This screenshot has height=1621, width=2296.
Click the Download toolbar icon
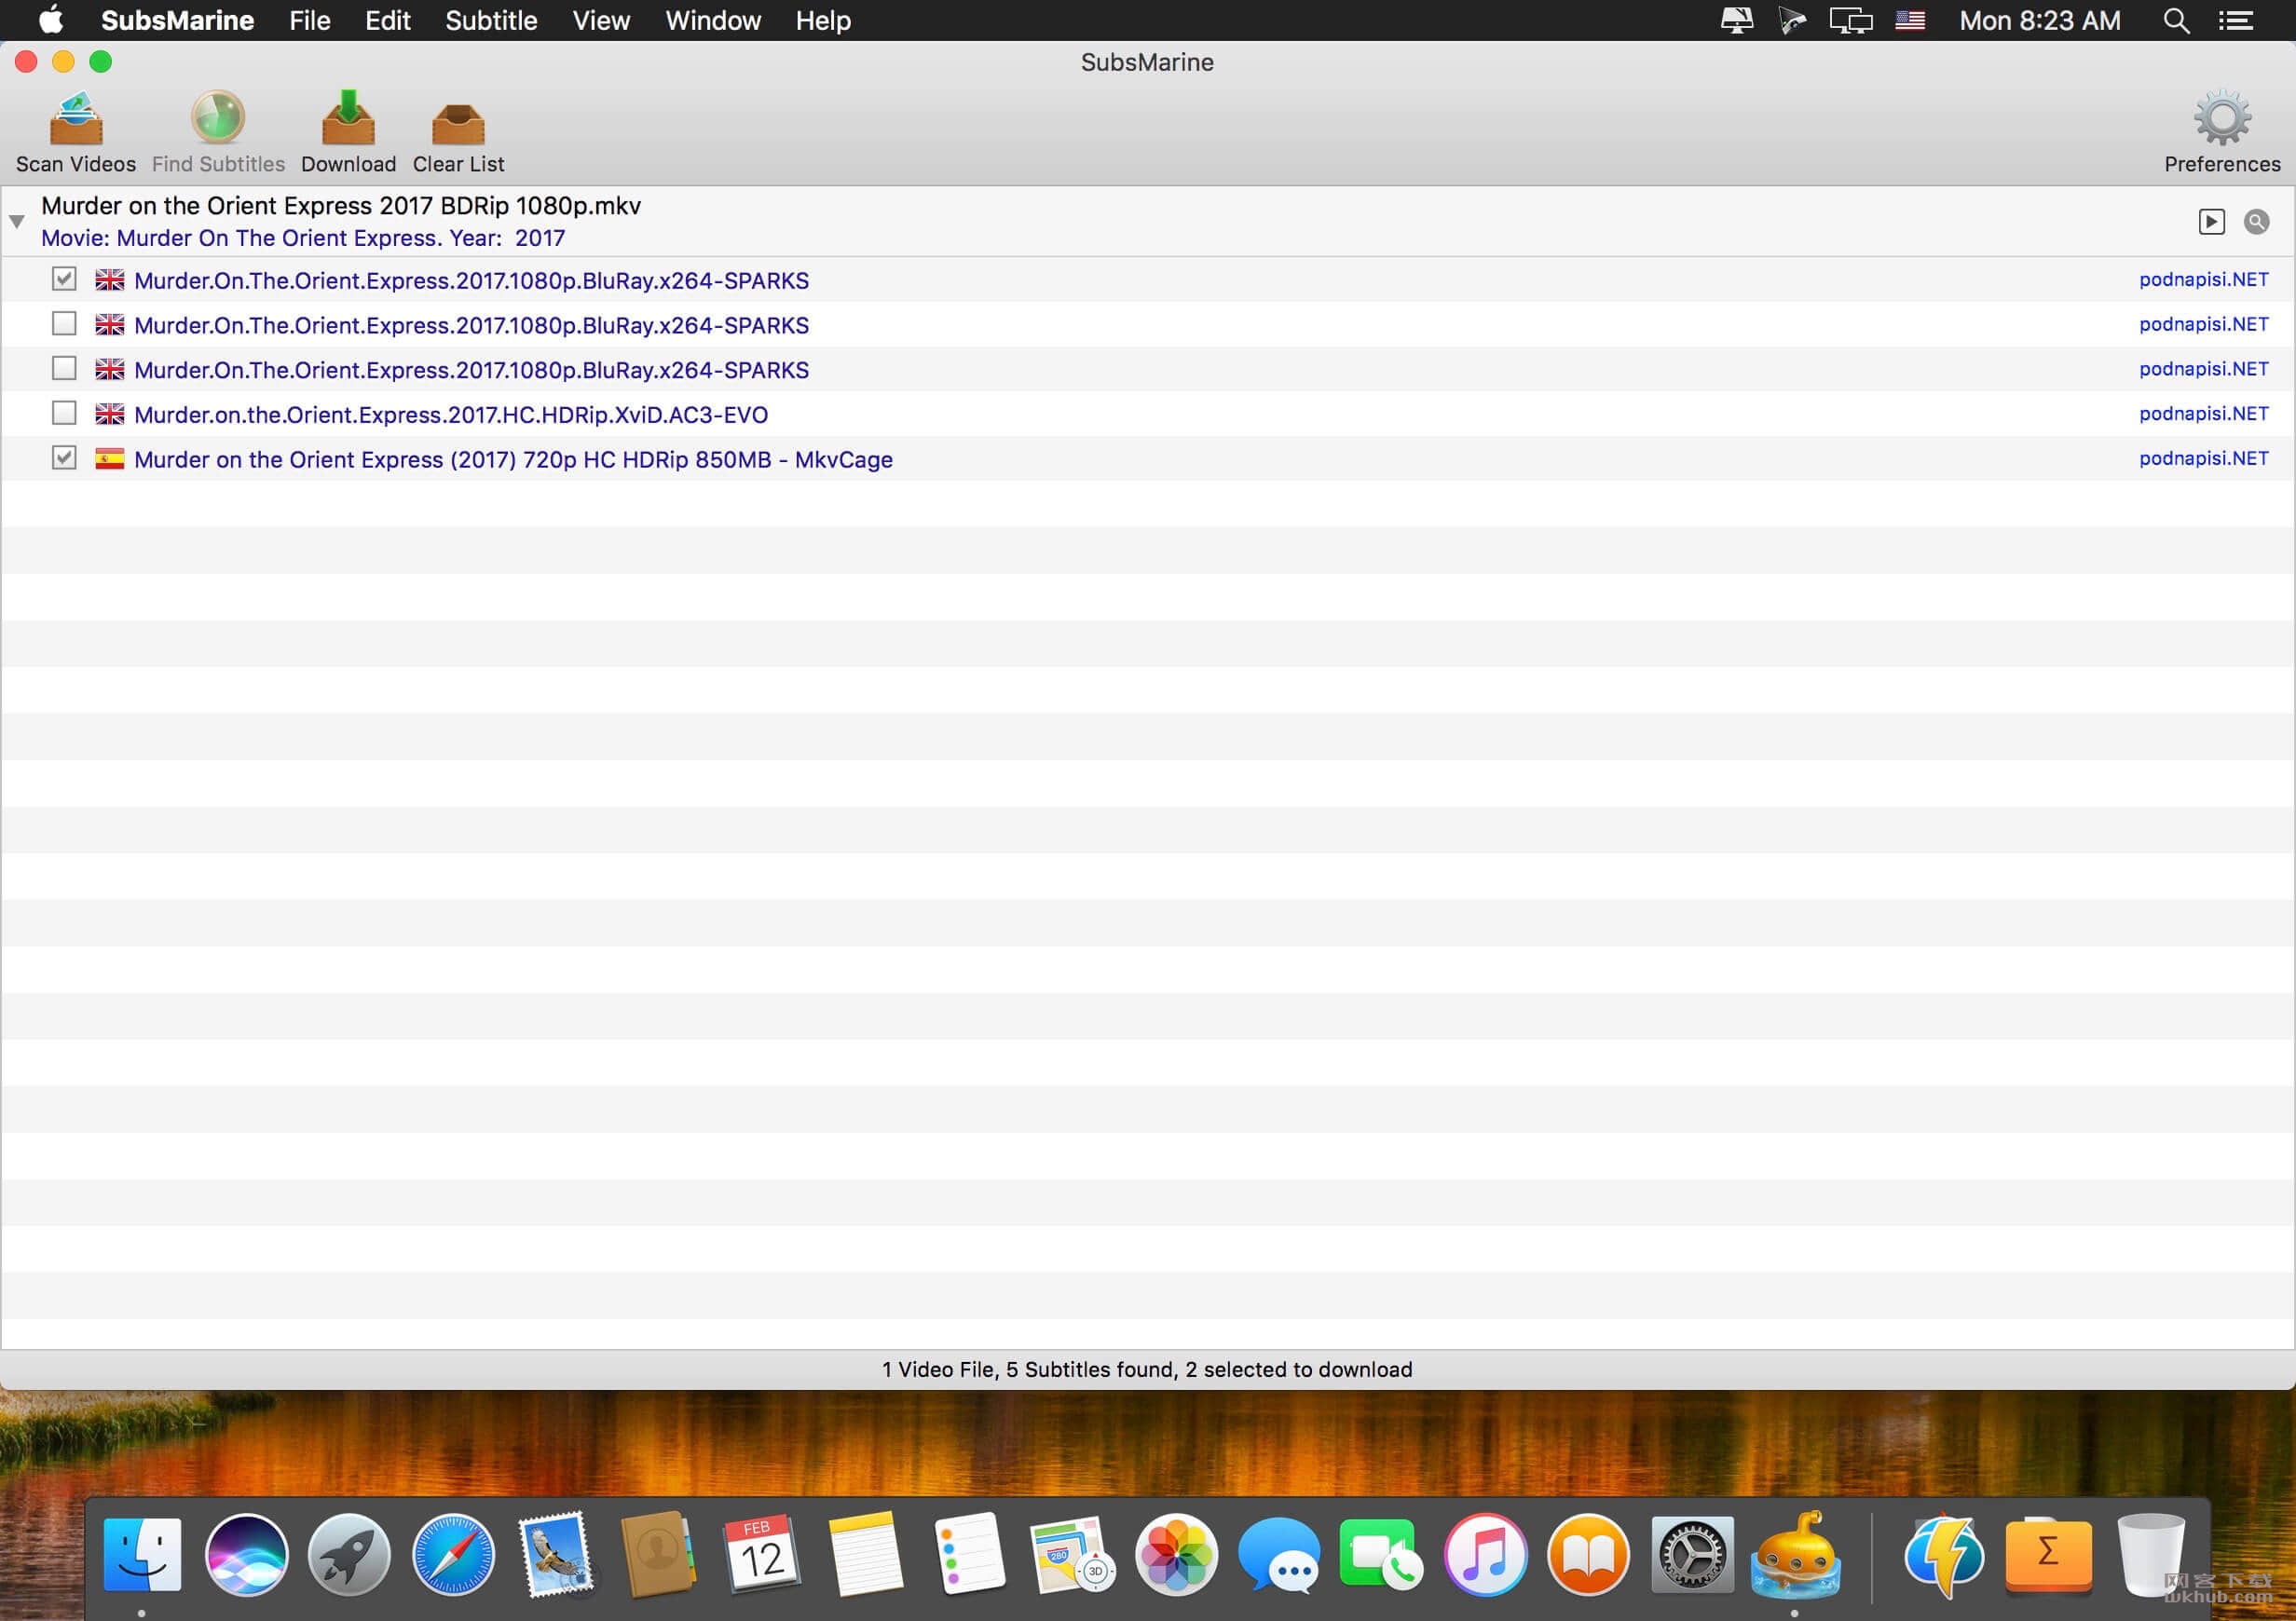[348, 118]
